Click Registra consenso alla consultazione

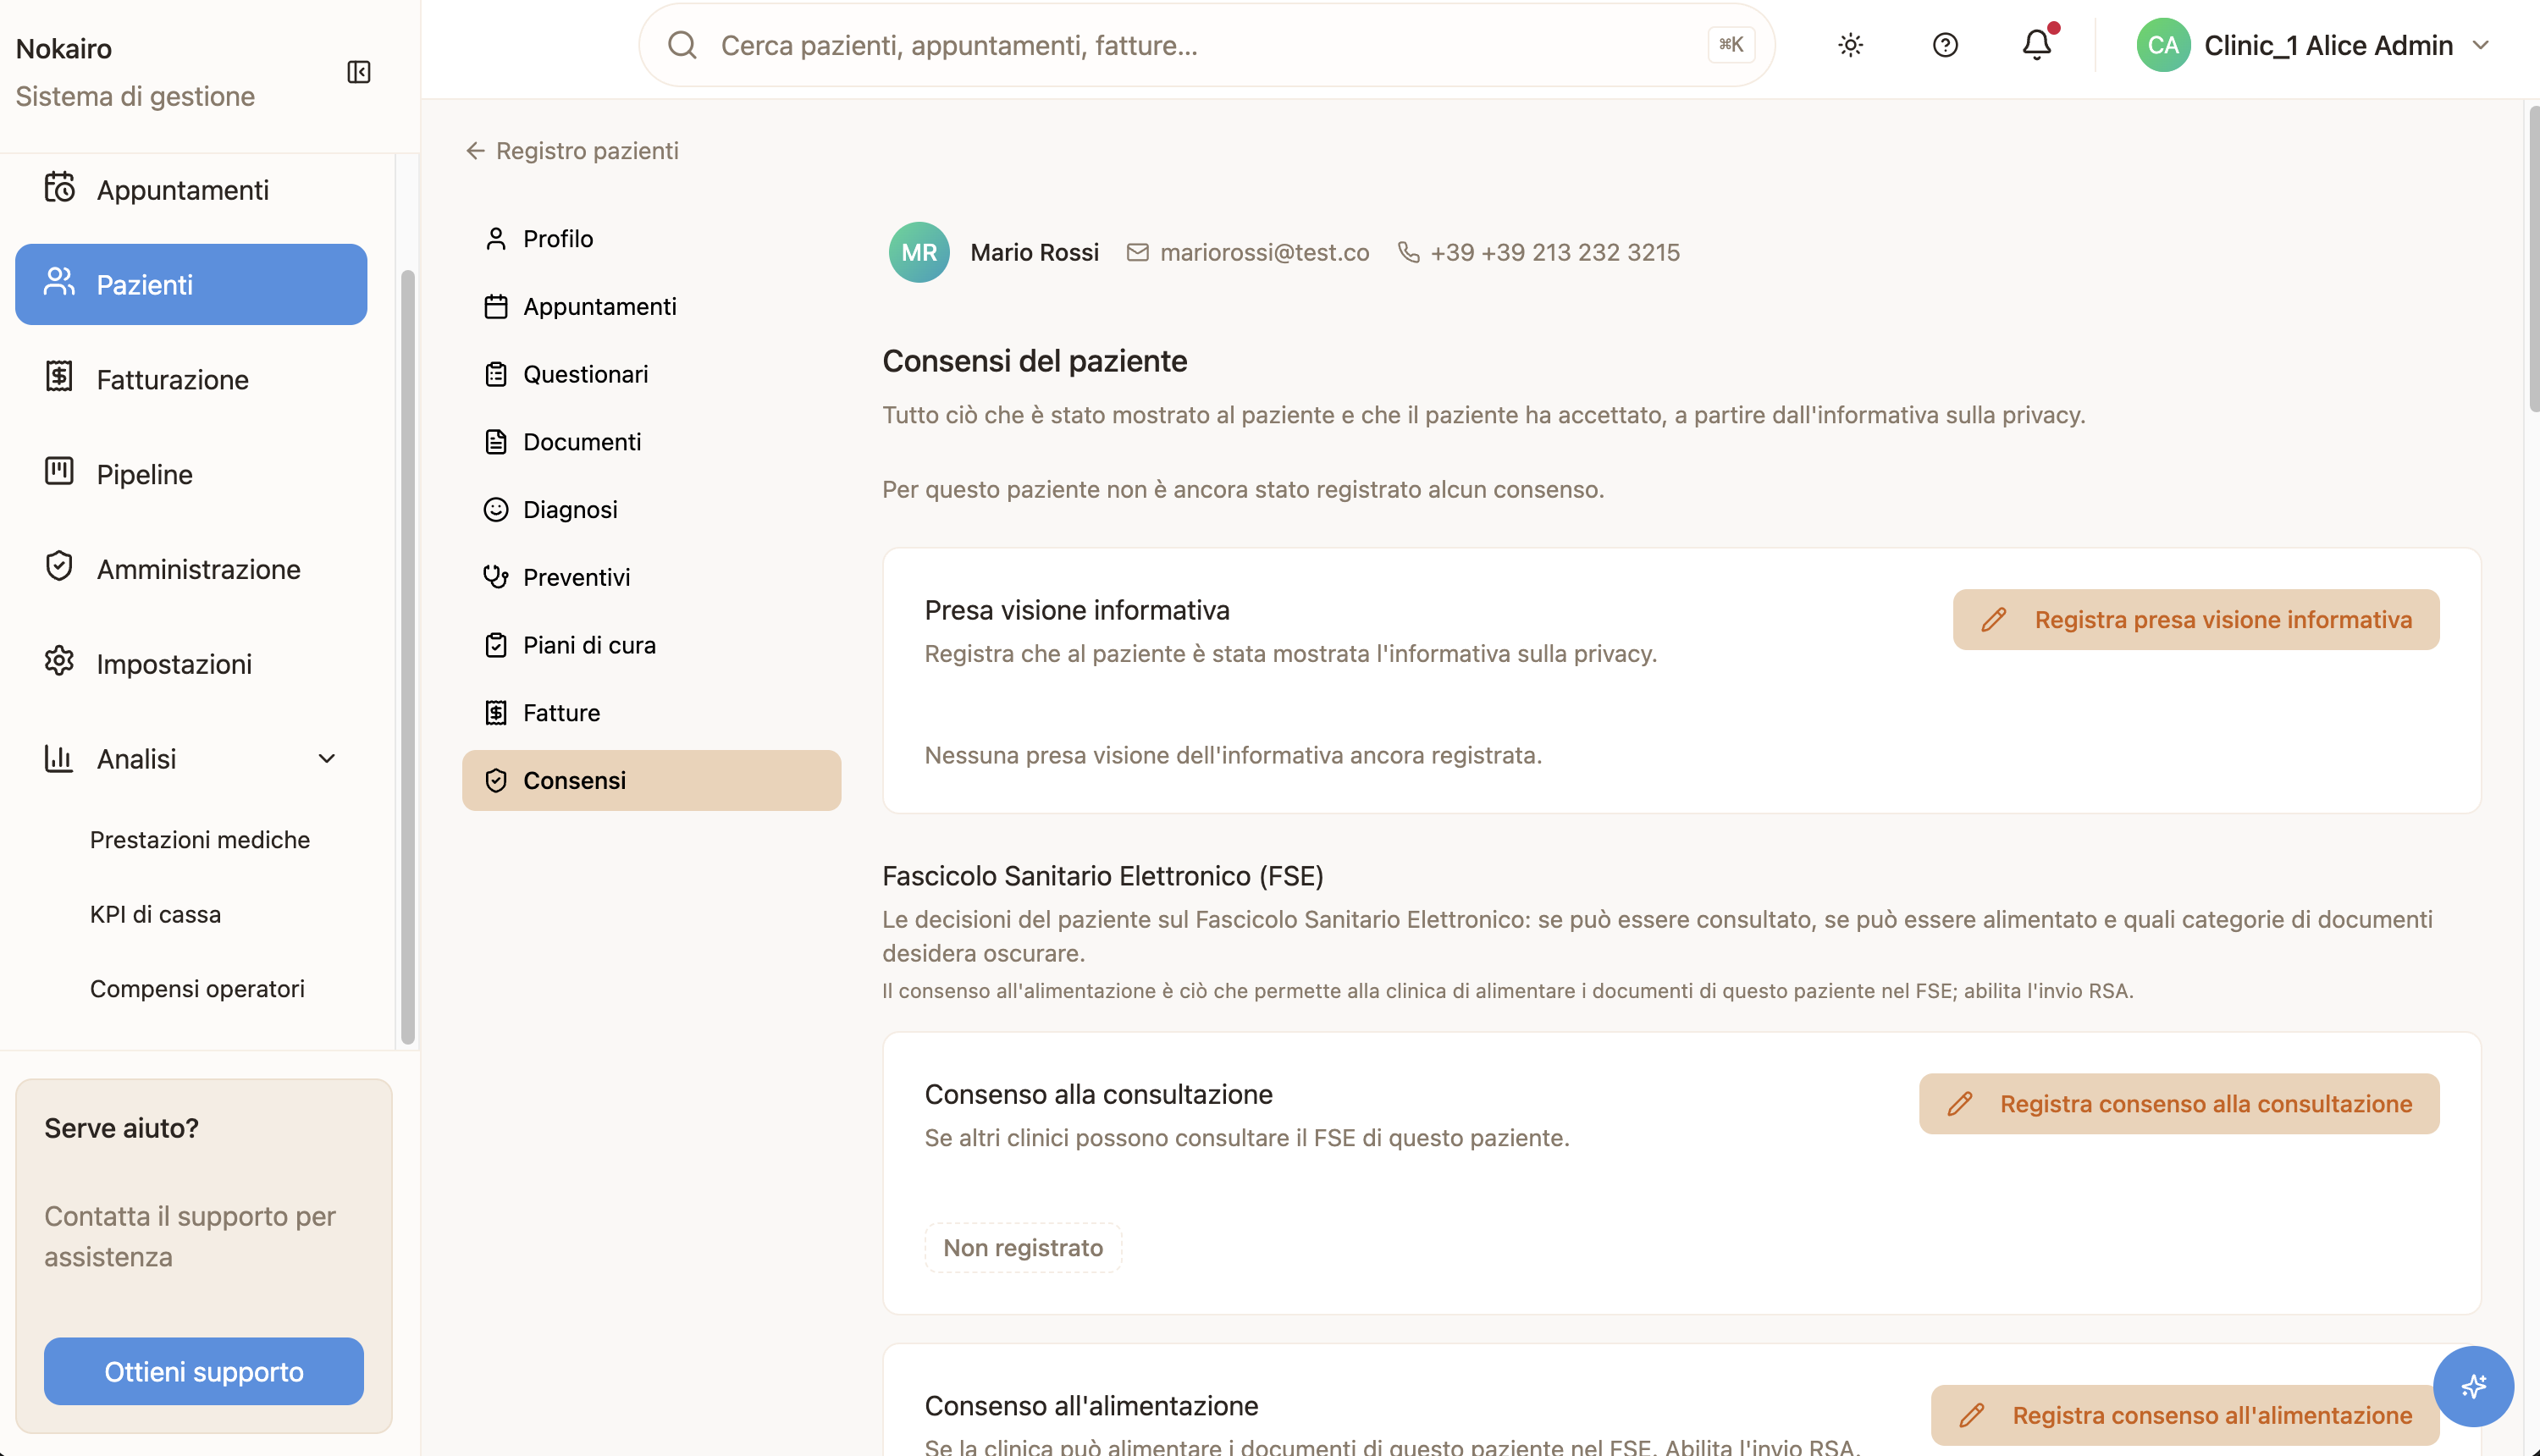coord(2179,1103)
